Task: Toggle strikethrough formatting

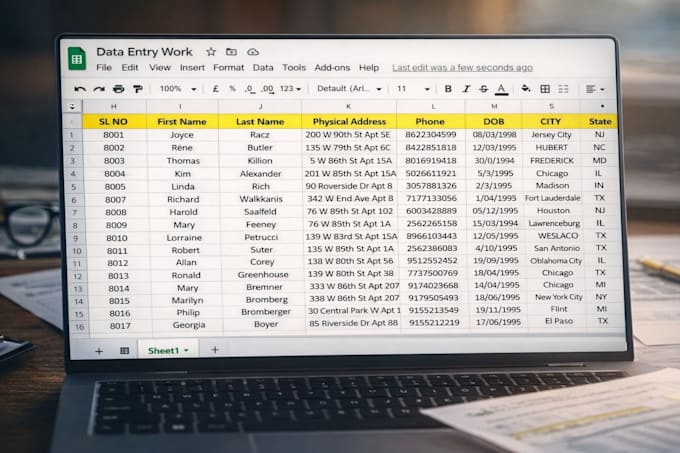Action: pyautogui.click(x=484, y=89)
